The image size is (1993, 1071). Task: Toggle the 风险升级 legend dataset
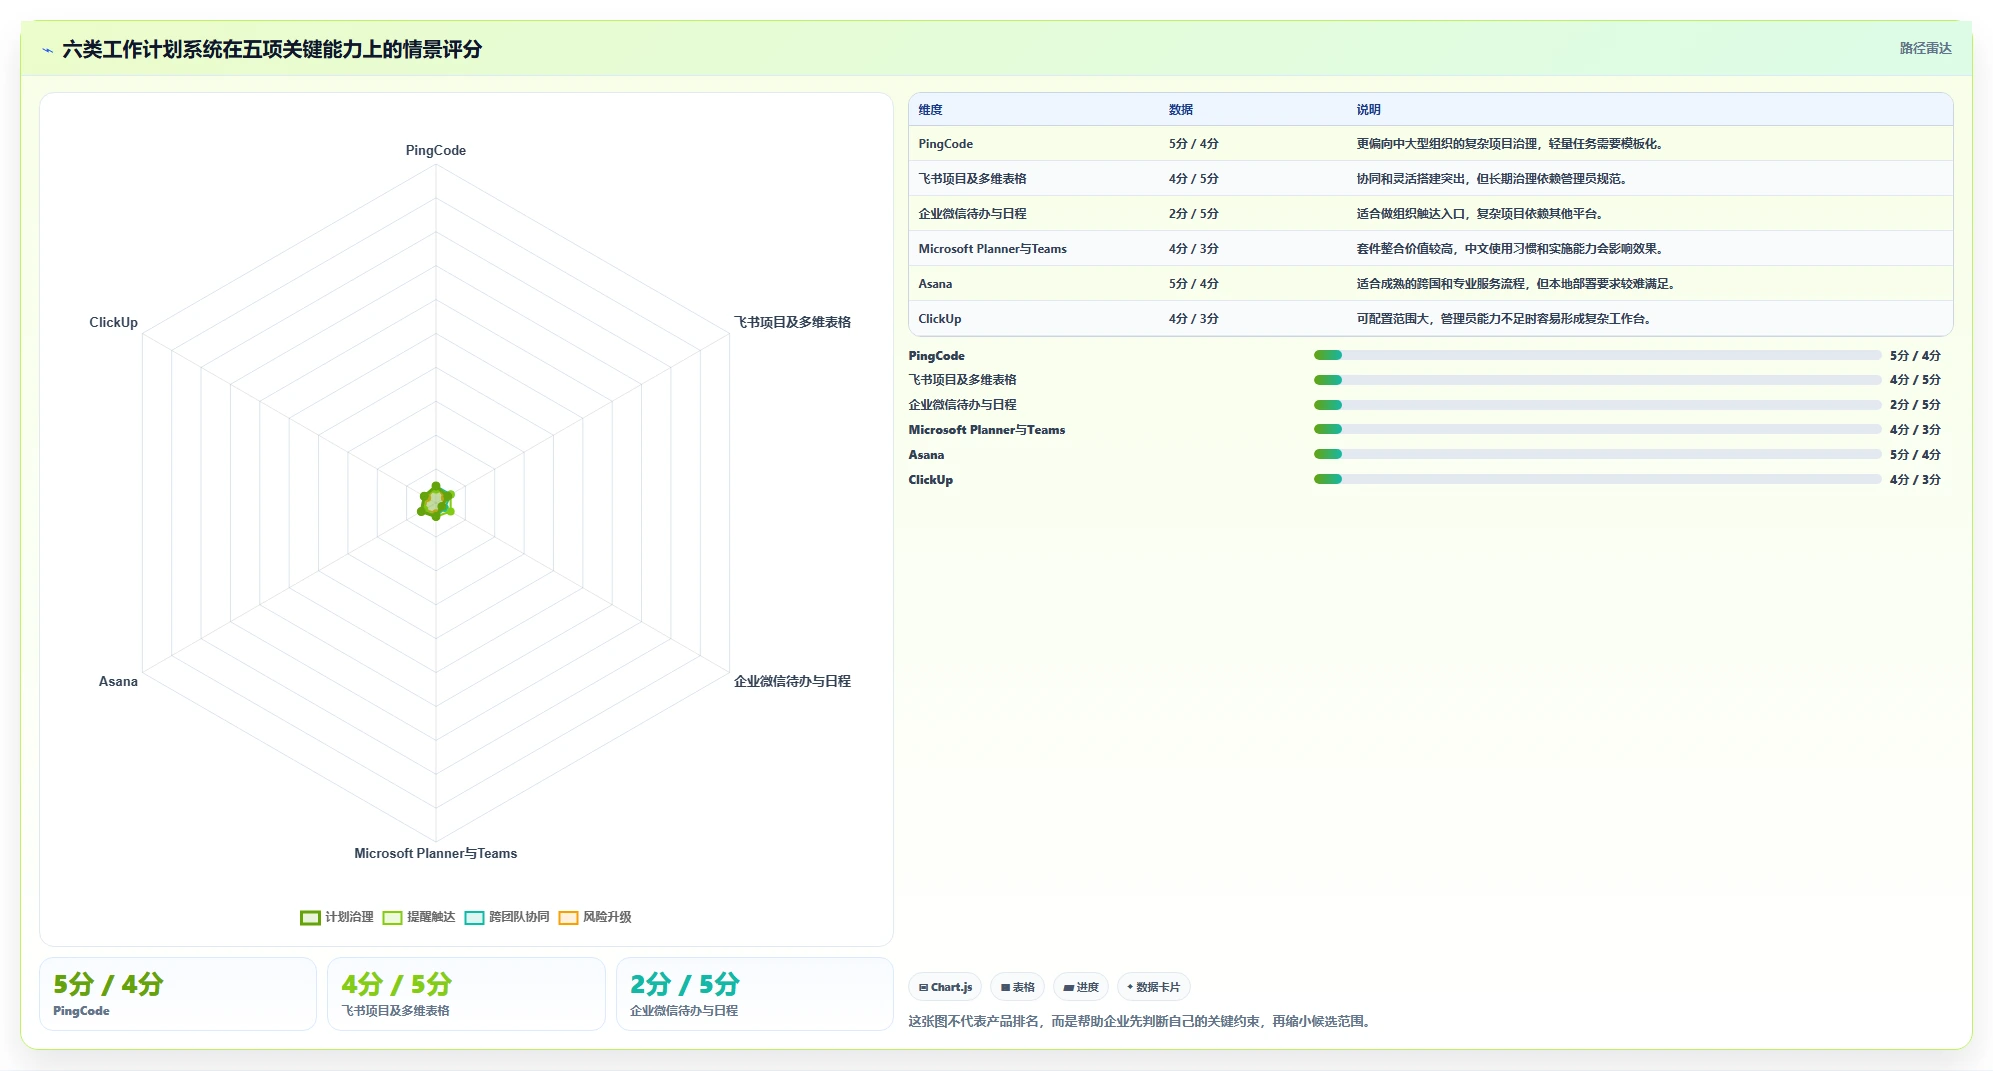[x=595, y=917]
